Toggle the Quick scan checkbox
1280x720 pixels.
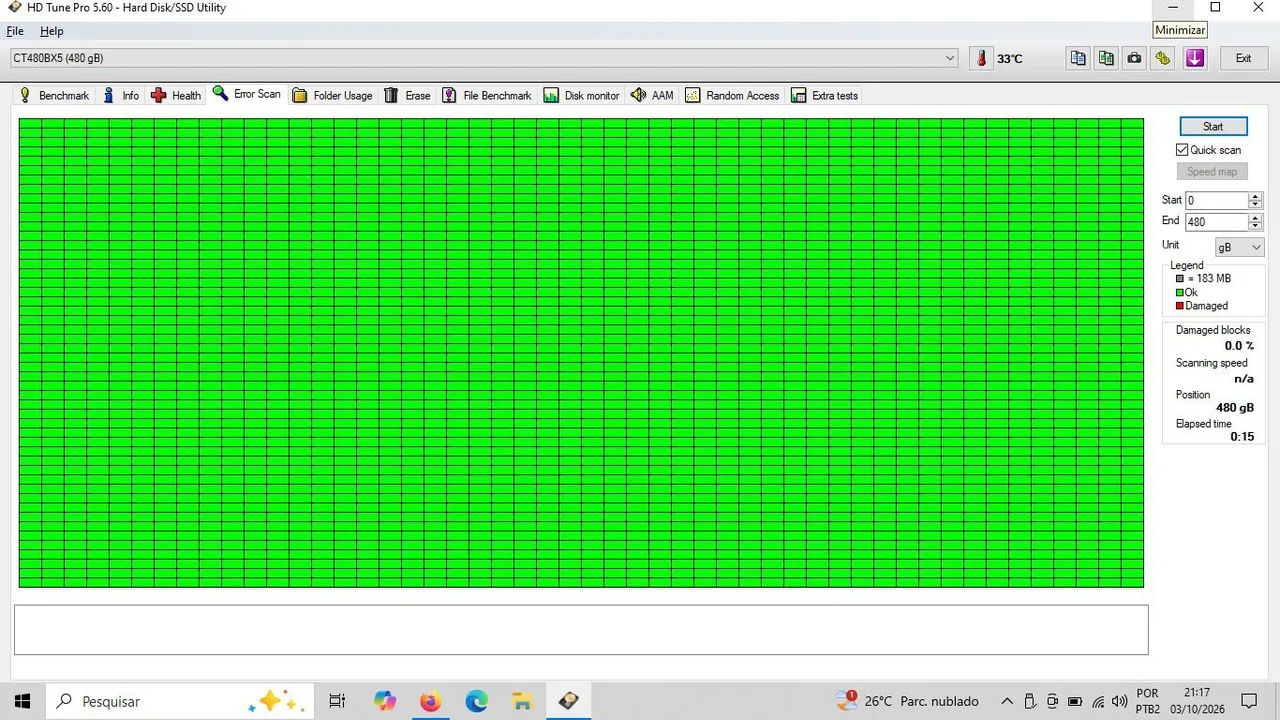coord(1182,150)
